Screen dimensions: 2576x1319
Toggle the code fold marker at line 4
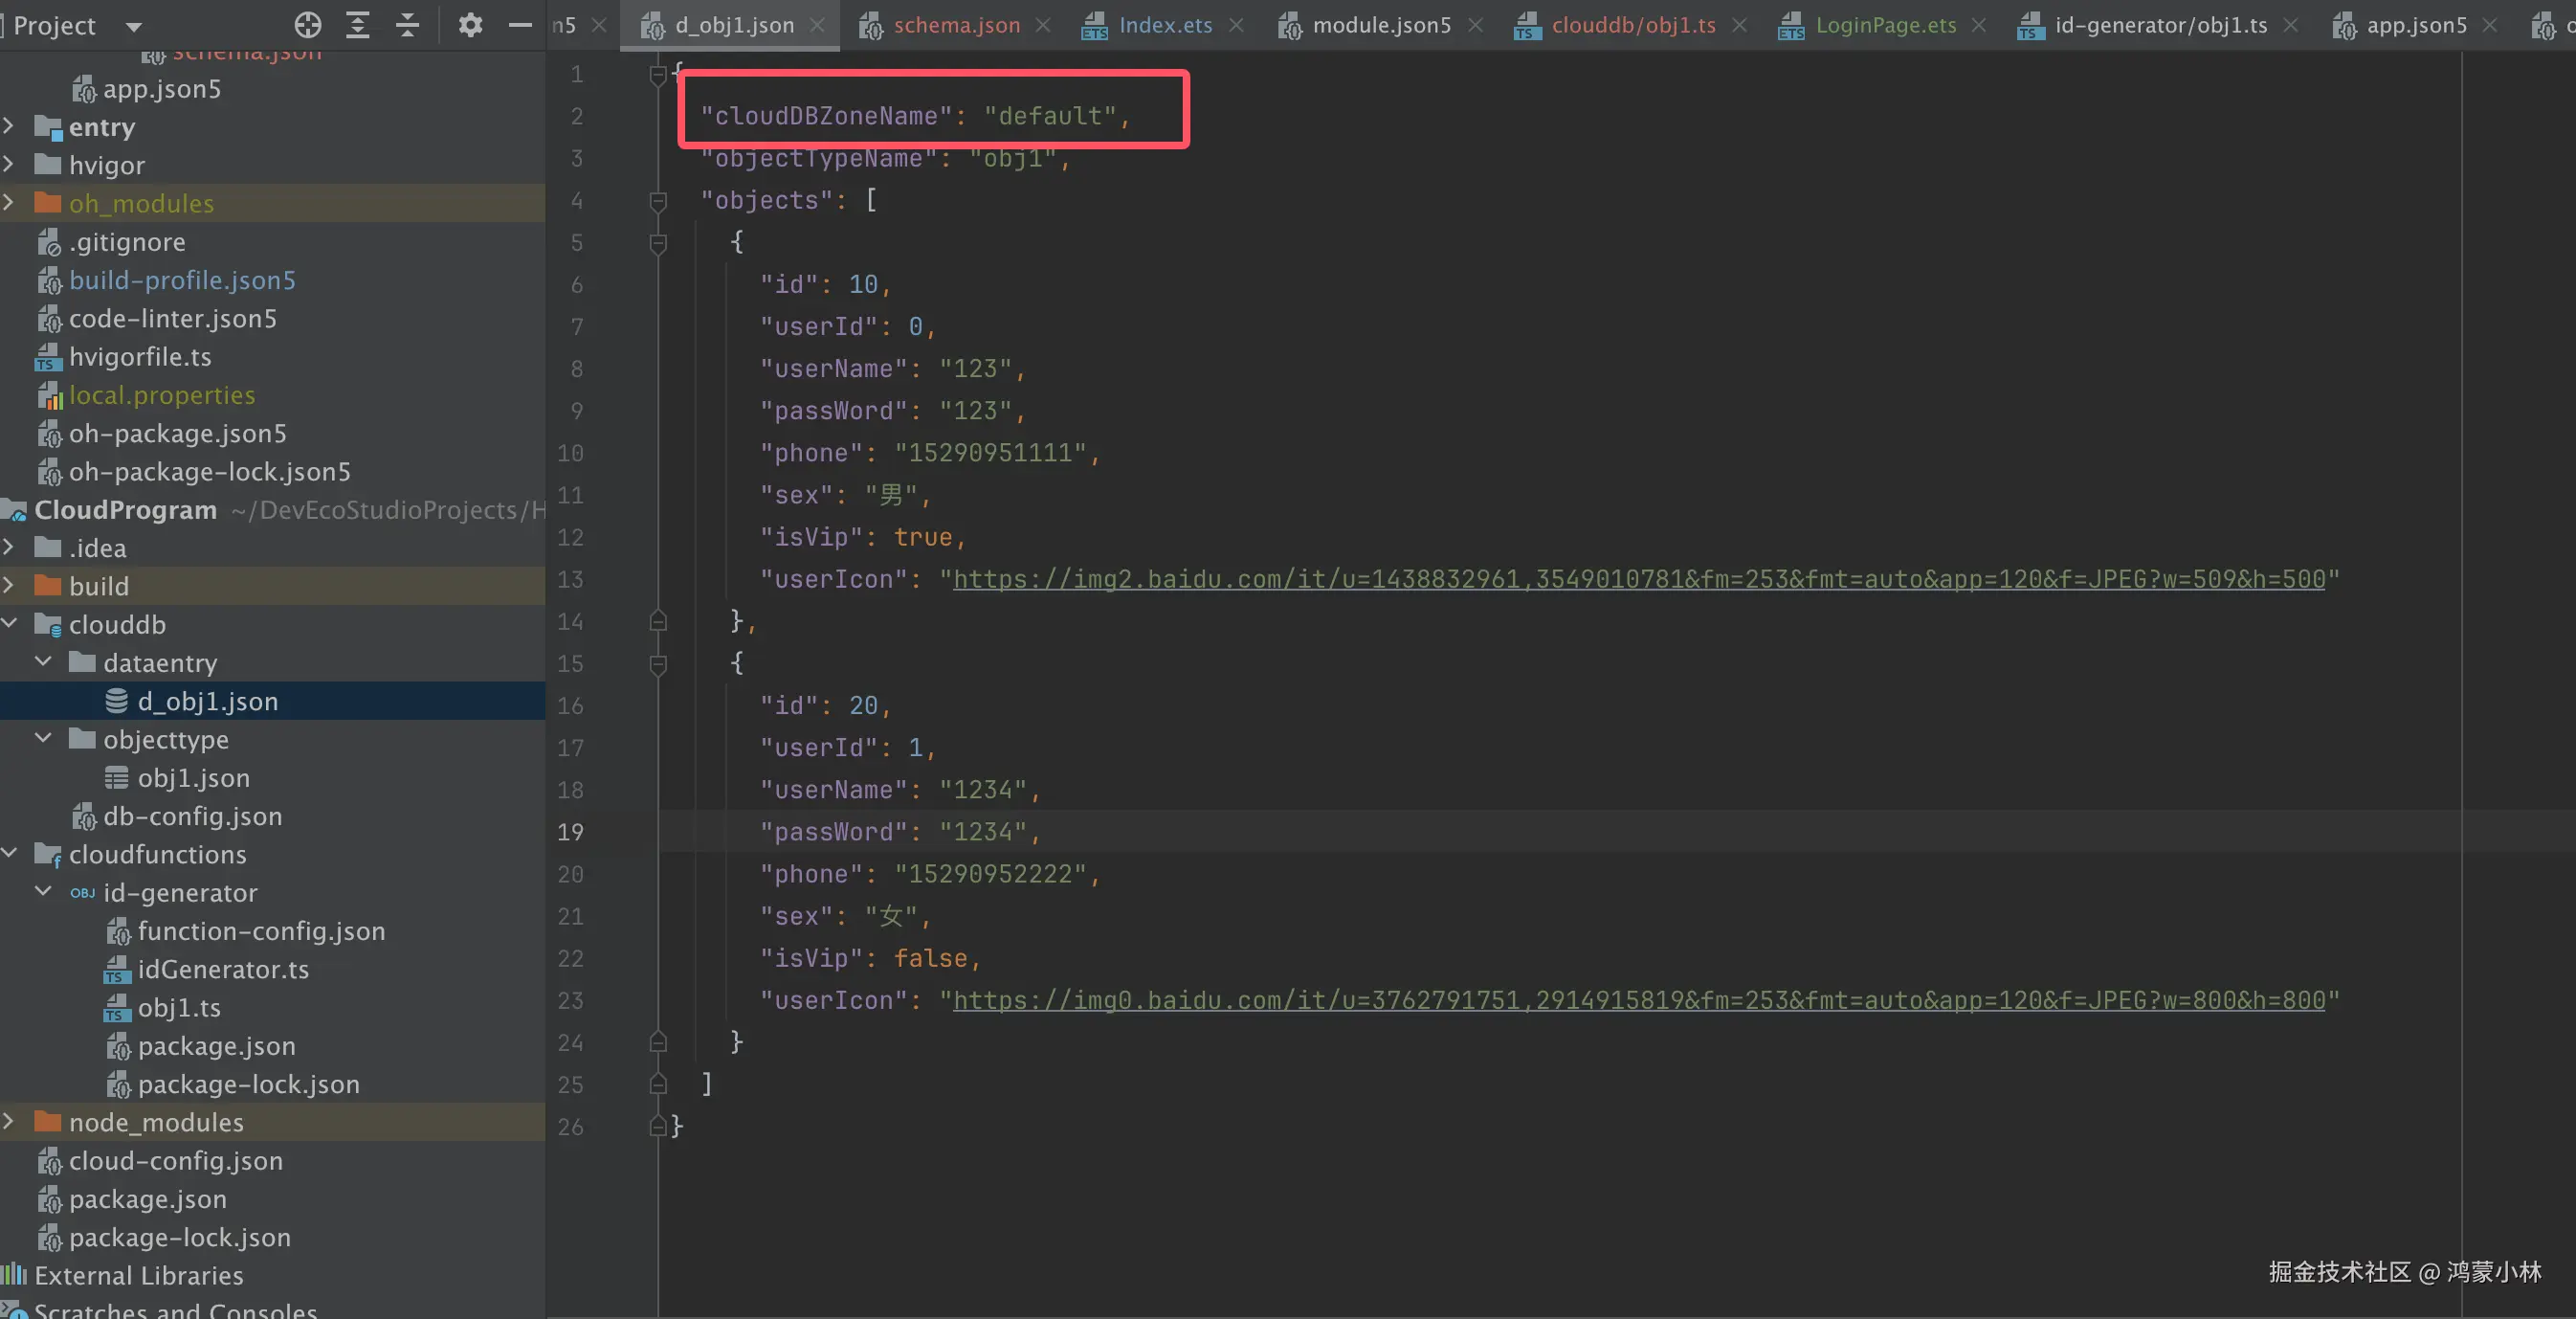click(x=658, y=201)
